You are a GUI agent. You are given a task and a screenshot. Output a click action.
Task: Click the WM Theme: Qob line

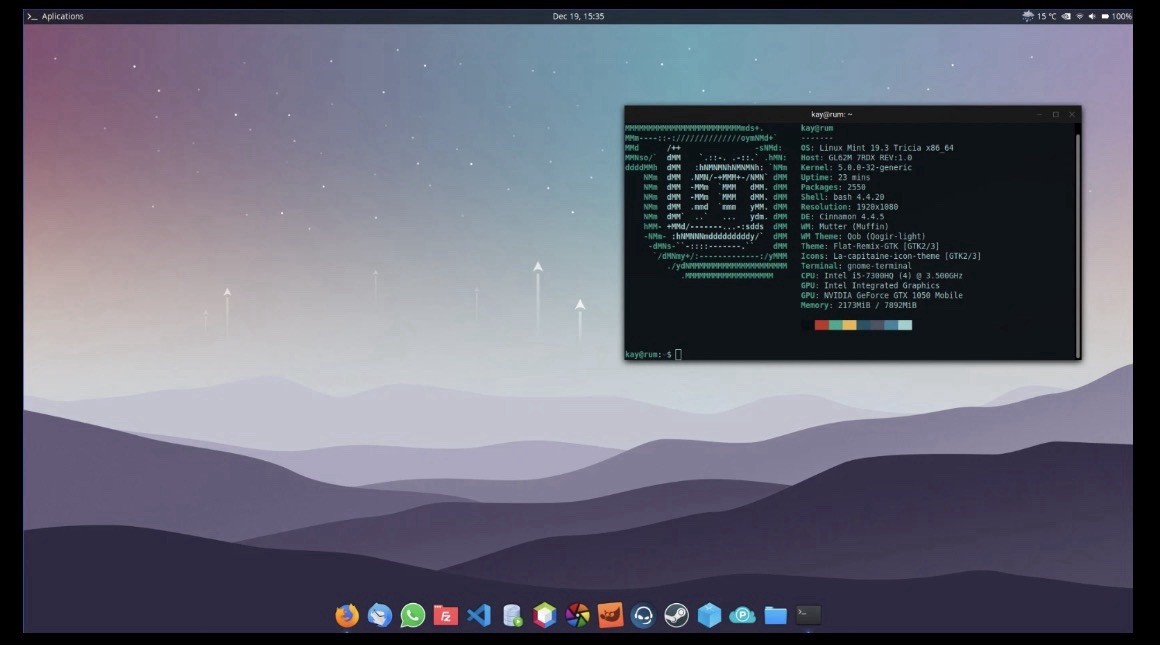coord(863,236)
